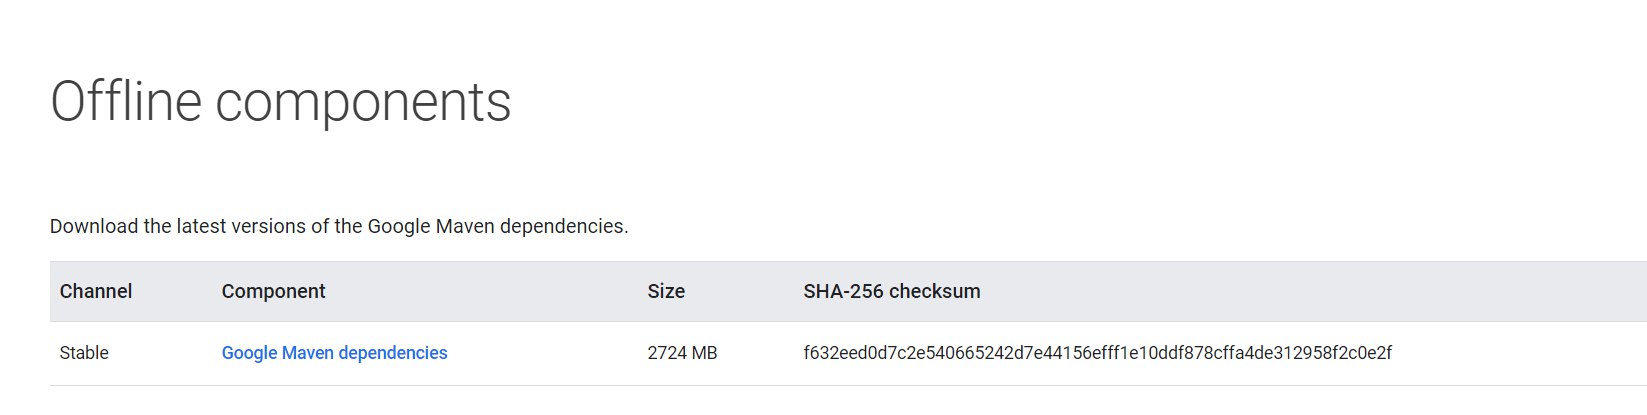The width and height of the screenshot is (1647, 415).
Task: Click the word Download starting the description
Action: click(94, 226)
